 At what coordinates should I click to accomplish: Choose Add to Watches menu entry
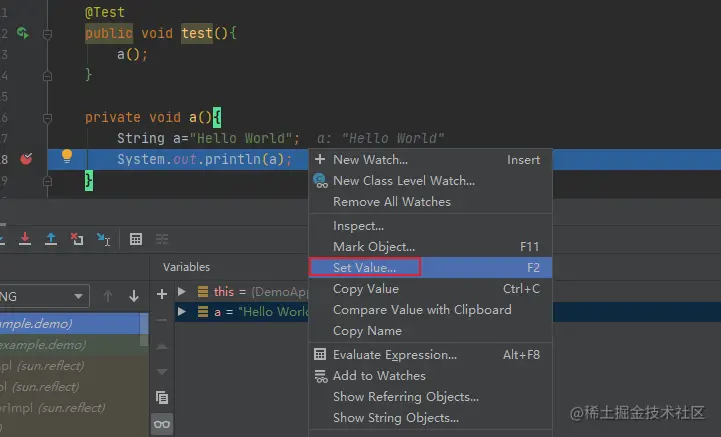430,376
